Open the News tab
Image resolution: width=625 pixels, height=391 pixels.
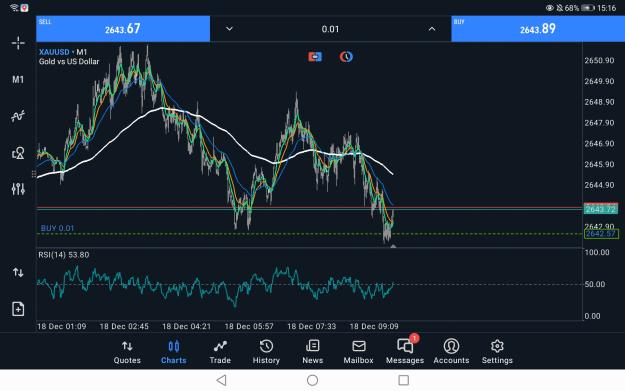coord(312,352)
